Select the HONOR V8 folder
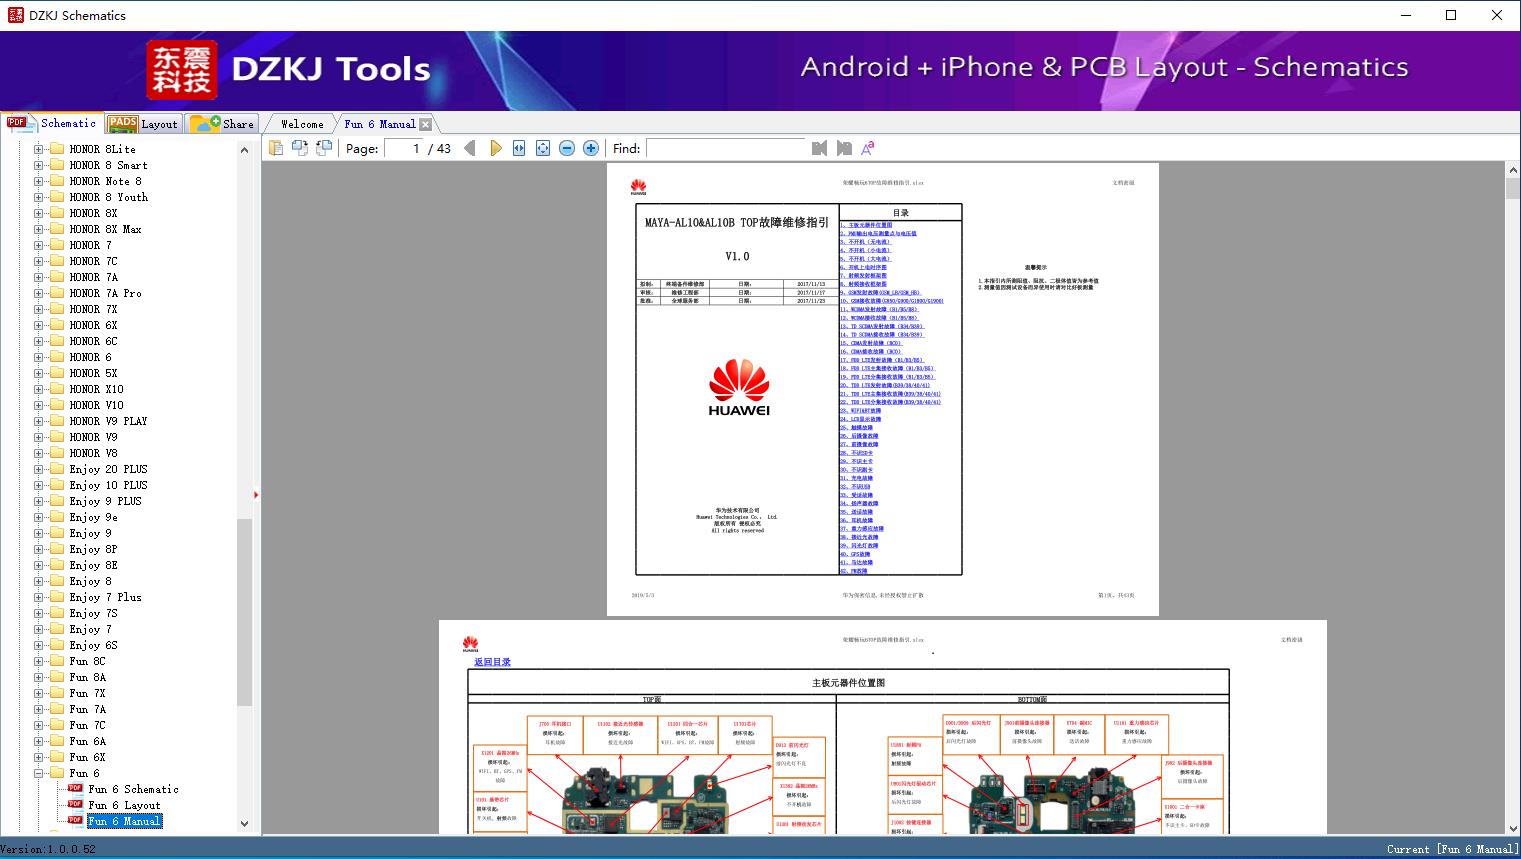The height and width of the screenshot is (859, 1521). click(93, 453)
